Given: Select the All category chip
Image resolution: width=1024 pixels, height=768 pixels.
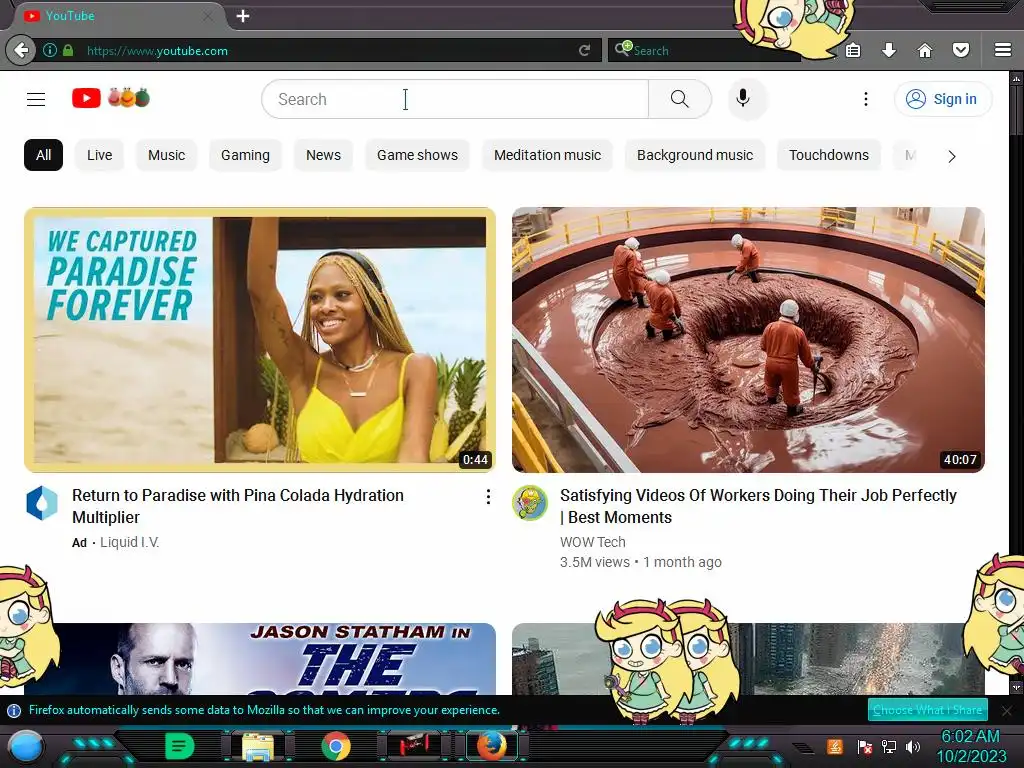Looking at the screenshot, I should pyautogui.click(x=44, y=155).
